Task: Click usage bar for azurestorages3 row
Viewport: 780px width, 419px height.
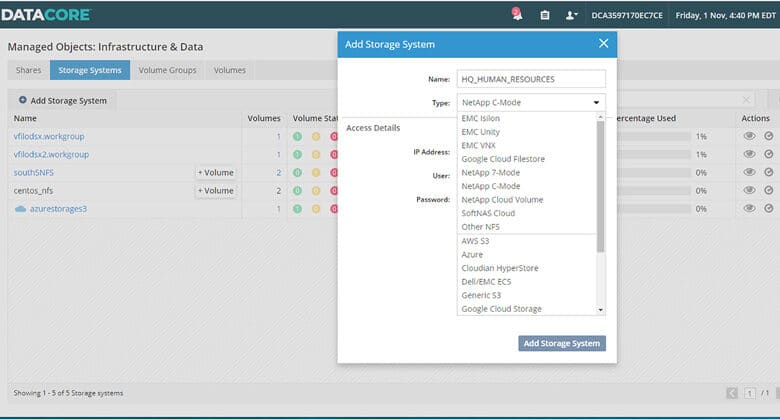Action: 654,209
